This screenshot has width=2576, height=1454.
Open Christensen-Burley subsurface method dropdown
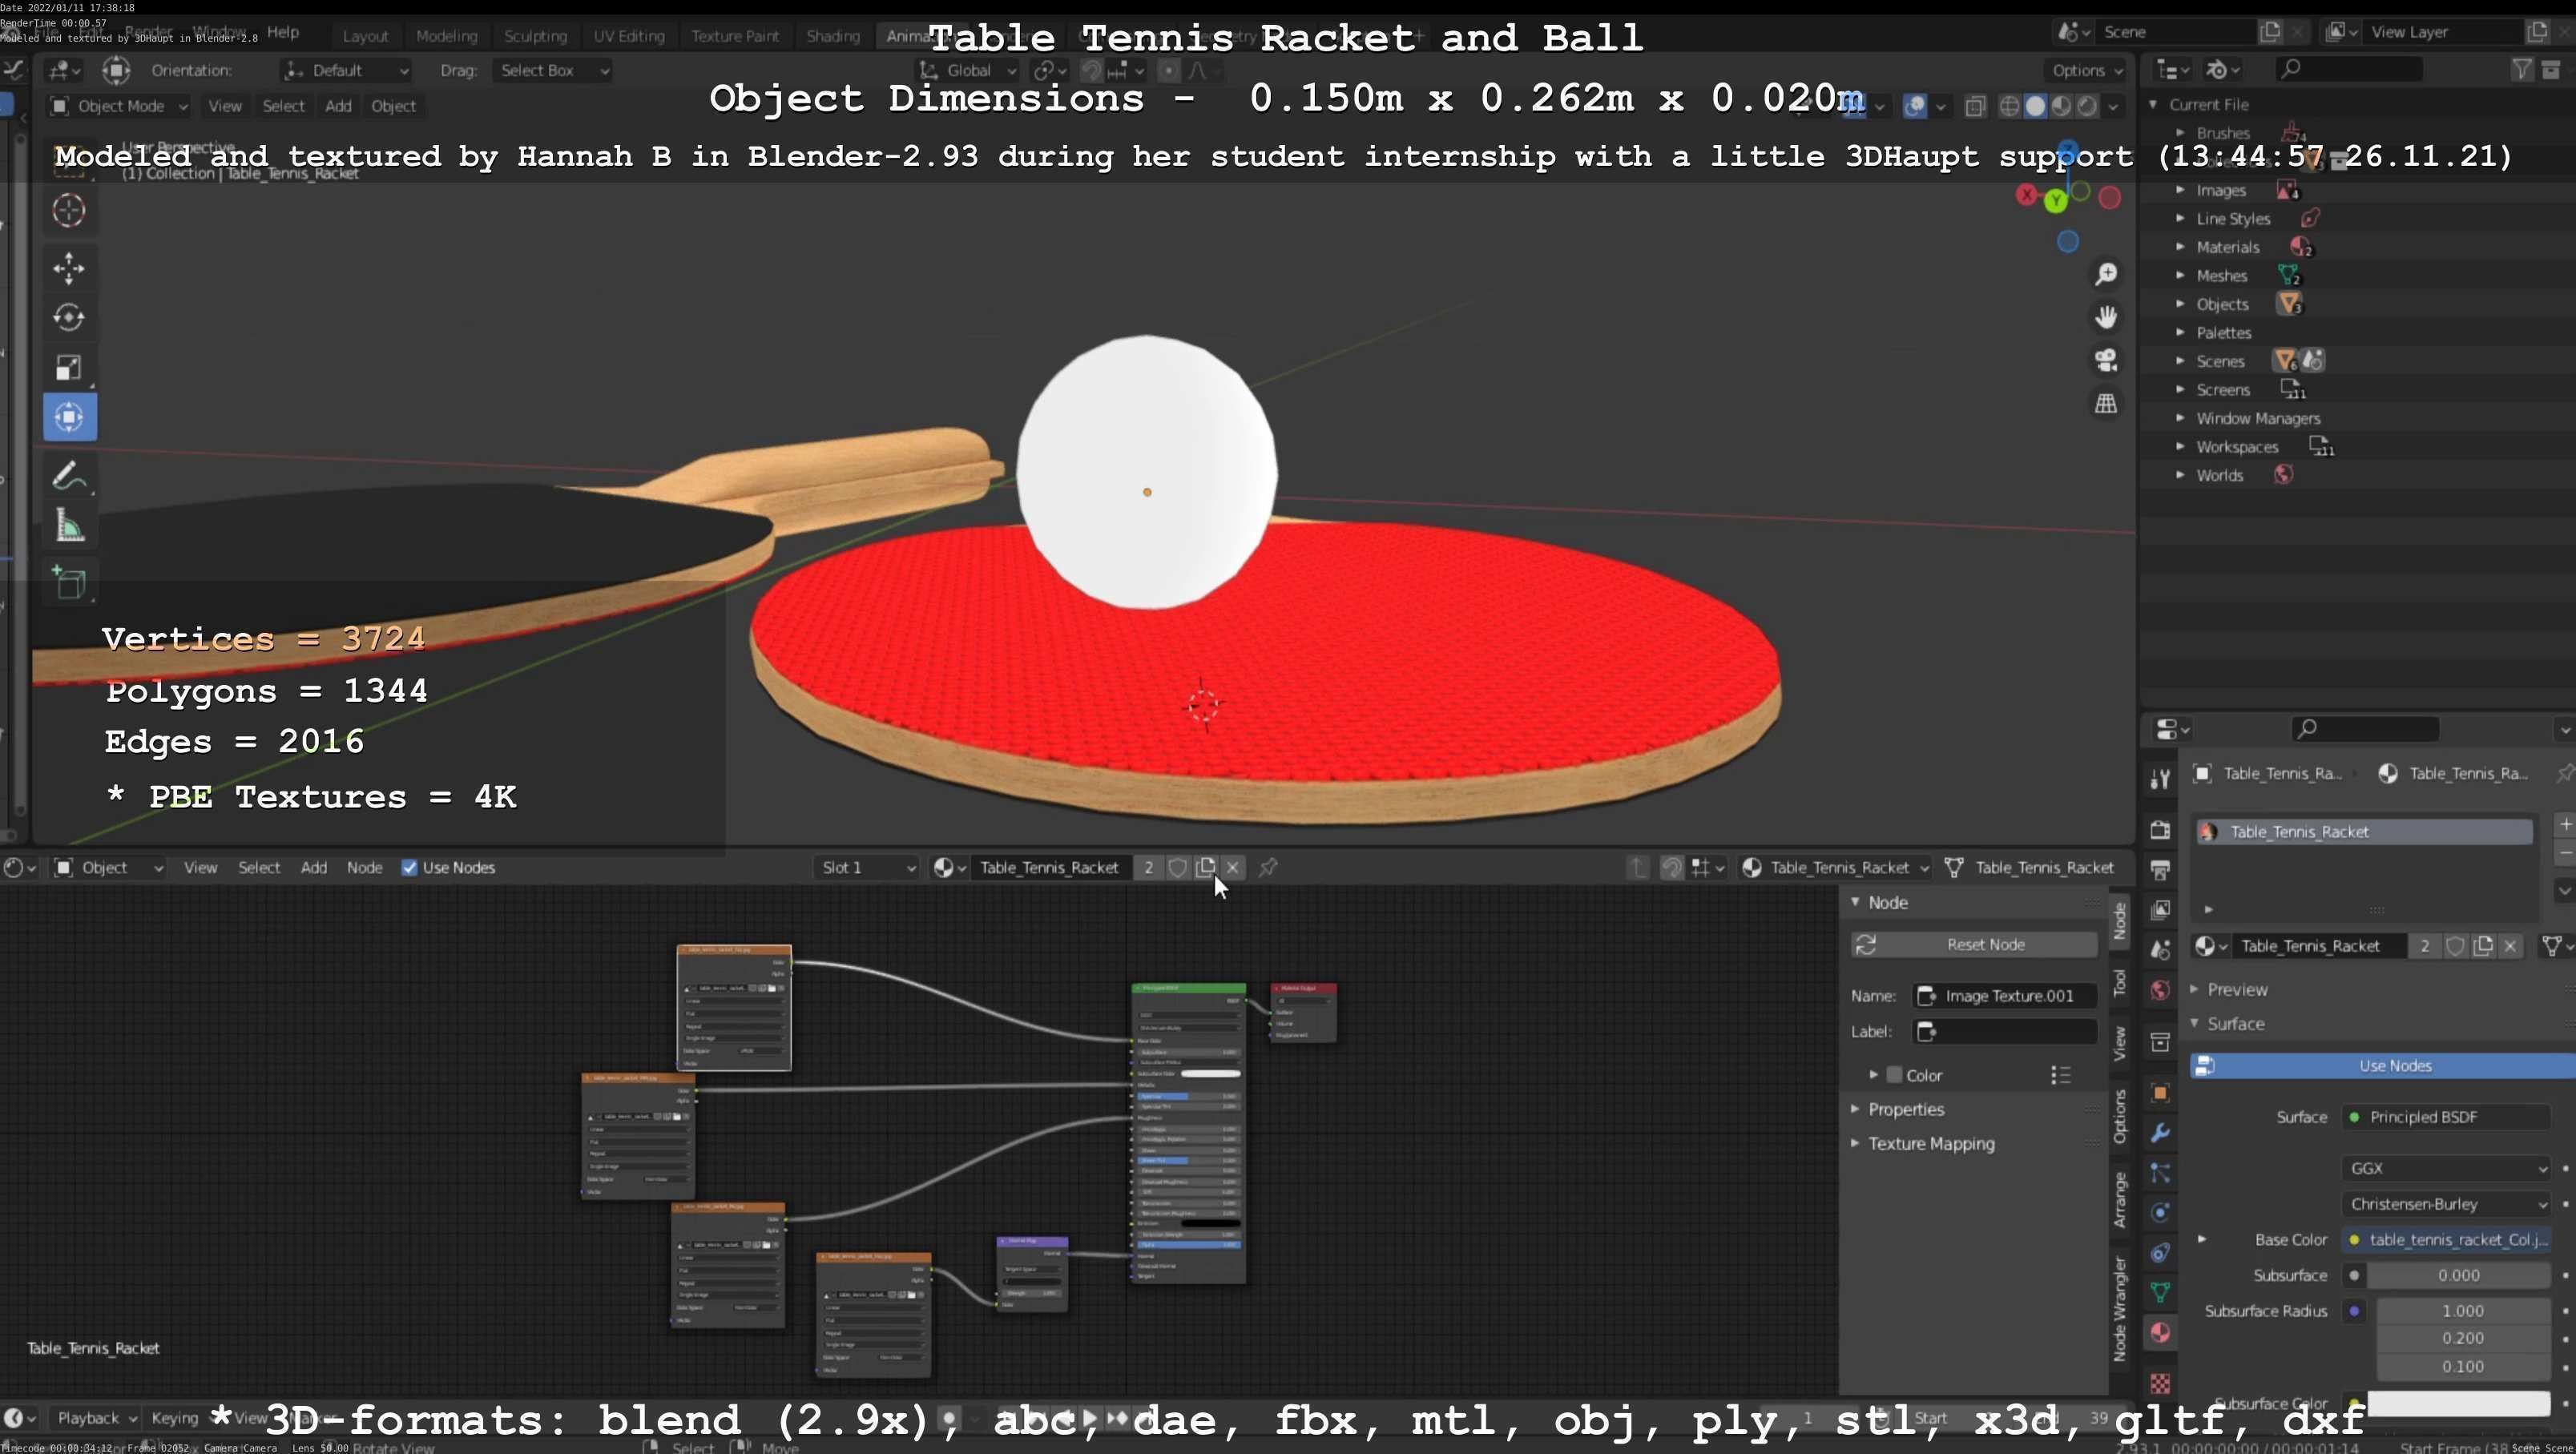[x=2446, y=1204]
